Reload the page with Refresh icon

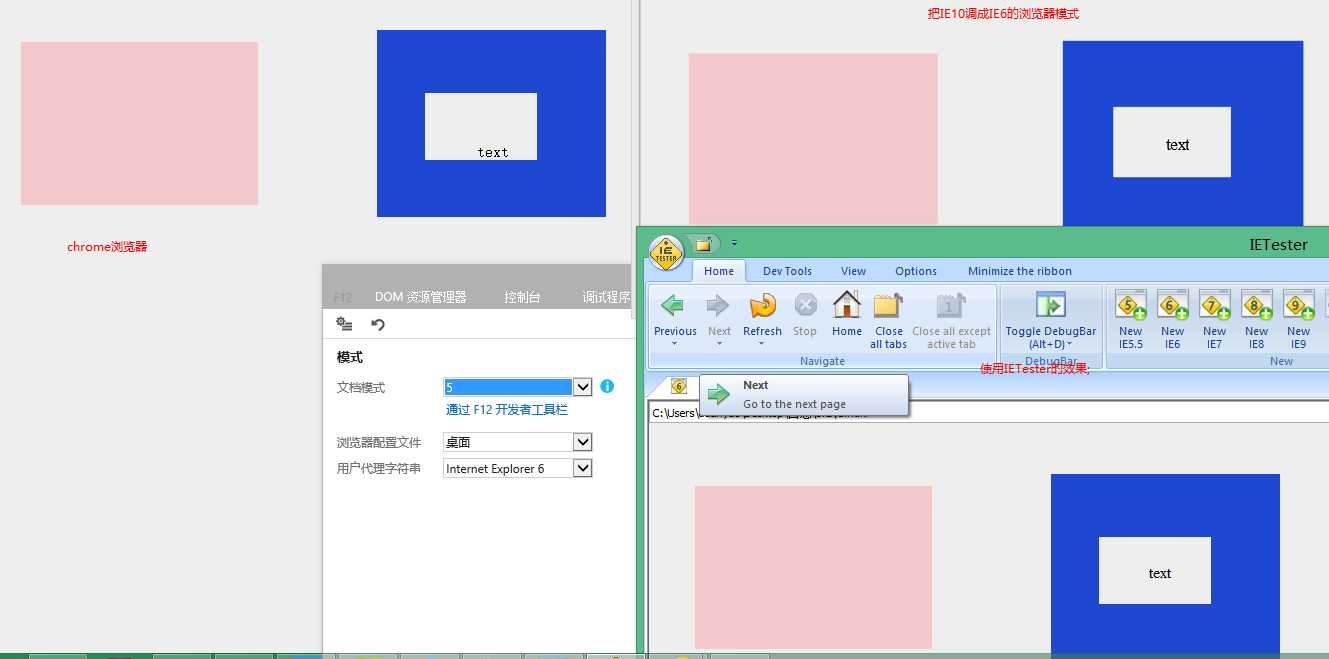coord(762,306)
